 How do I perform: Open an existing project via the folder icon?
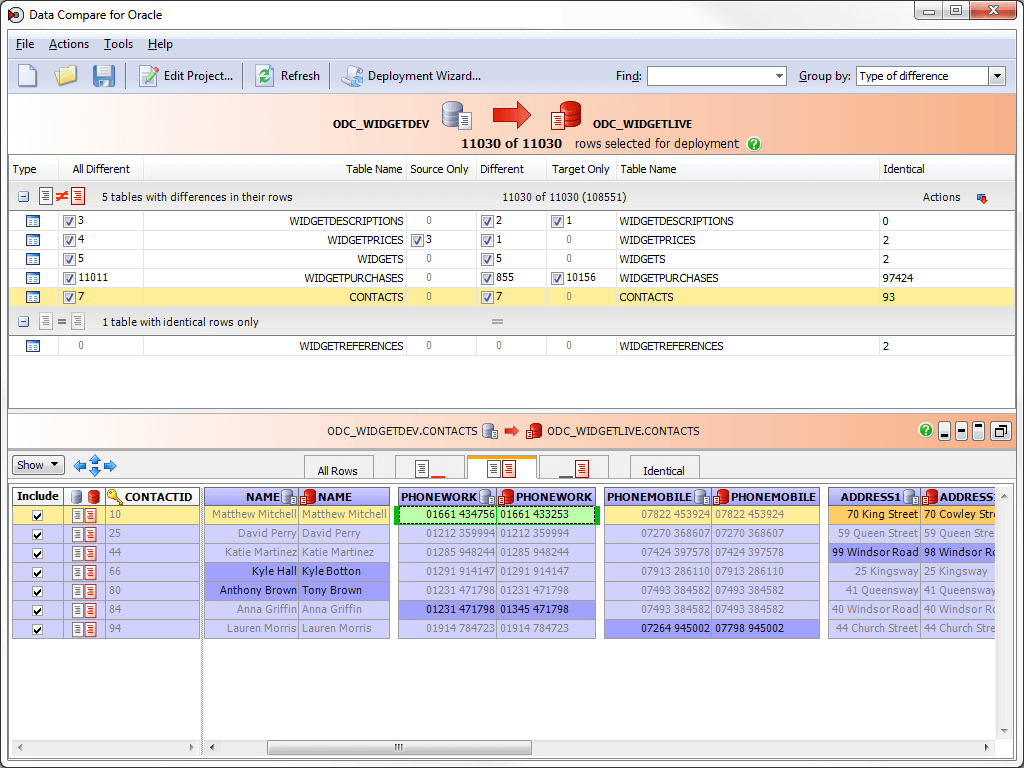point(65,75)
